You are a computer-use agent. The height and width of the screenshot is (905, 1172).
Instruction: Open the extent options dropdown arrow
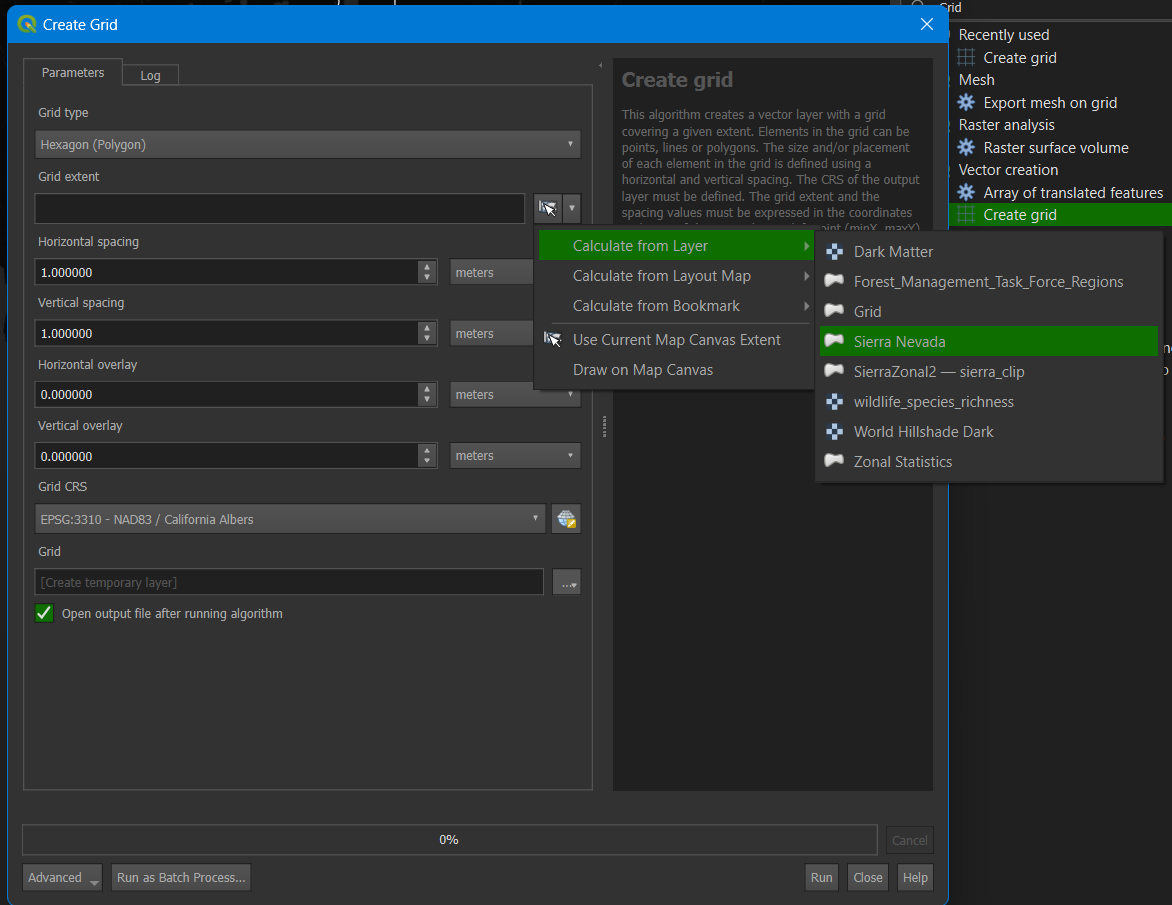571,208
